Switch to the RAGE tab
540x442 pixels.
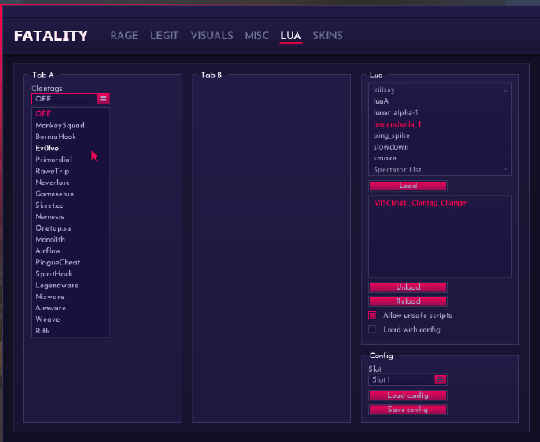click(124, 35)
